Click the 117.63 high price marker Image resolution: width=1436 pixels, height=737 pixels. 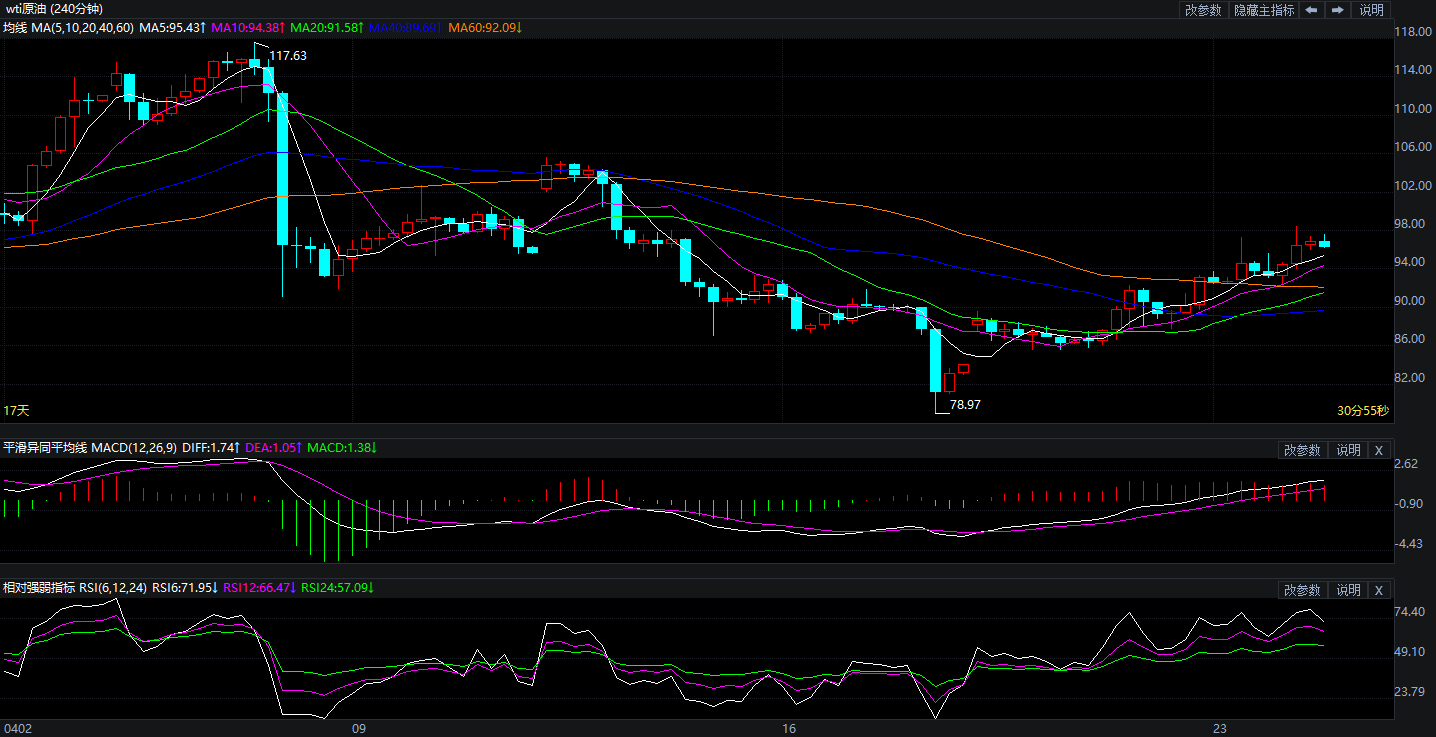(x=288, y=56)
